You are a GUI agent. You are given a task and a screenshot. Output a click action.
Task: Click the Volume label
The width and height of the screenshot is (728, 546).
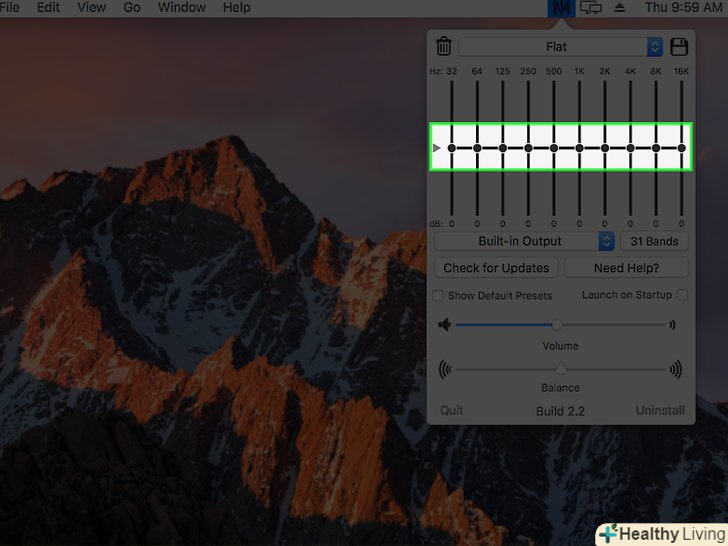tap(560, 346)
